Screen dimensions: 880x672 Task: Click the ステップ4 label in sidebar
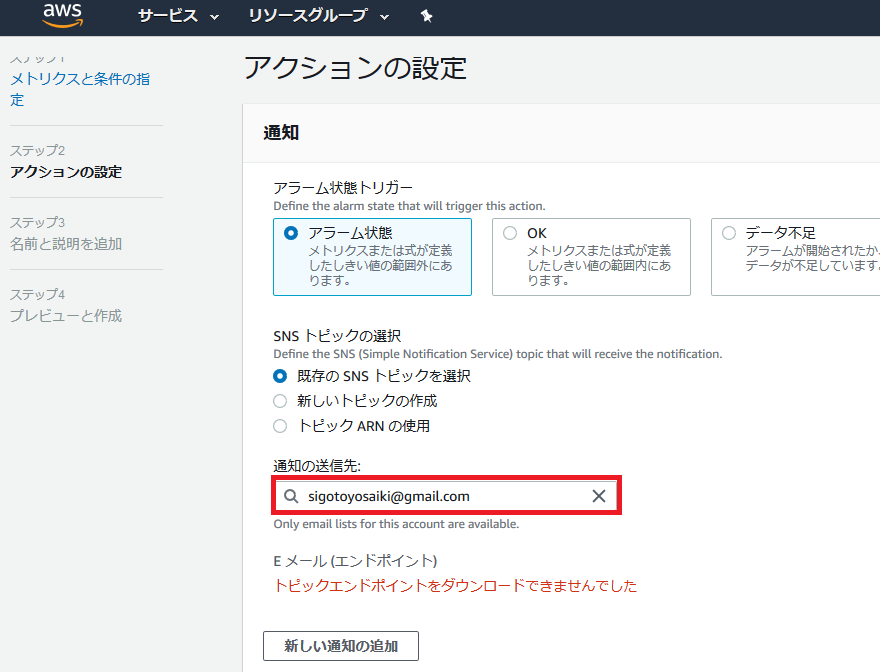[38, 294]
